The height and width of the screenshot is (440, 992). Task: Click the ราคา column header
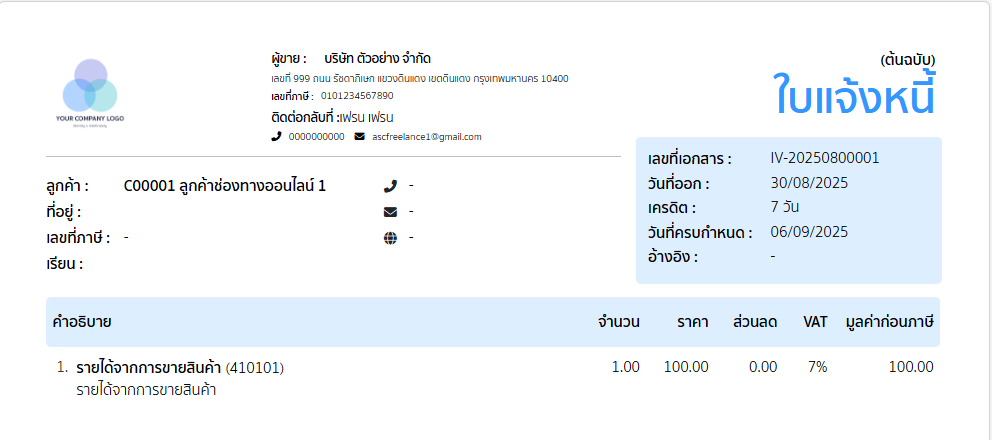click(693, 322)
